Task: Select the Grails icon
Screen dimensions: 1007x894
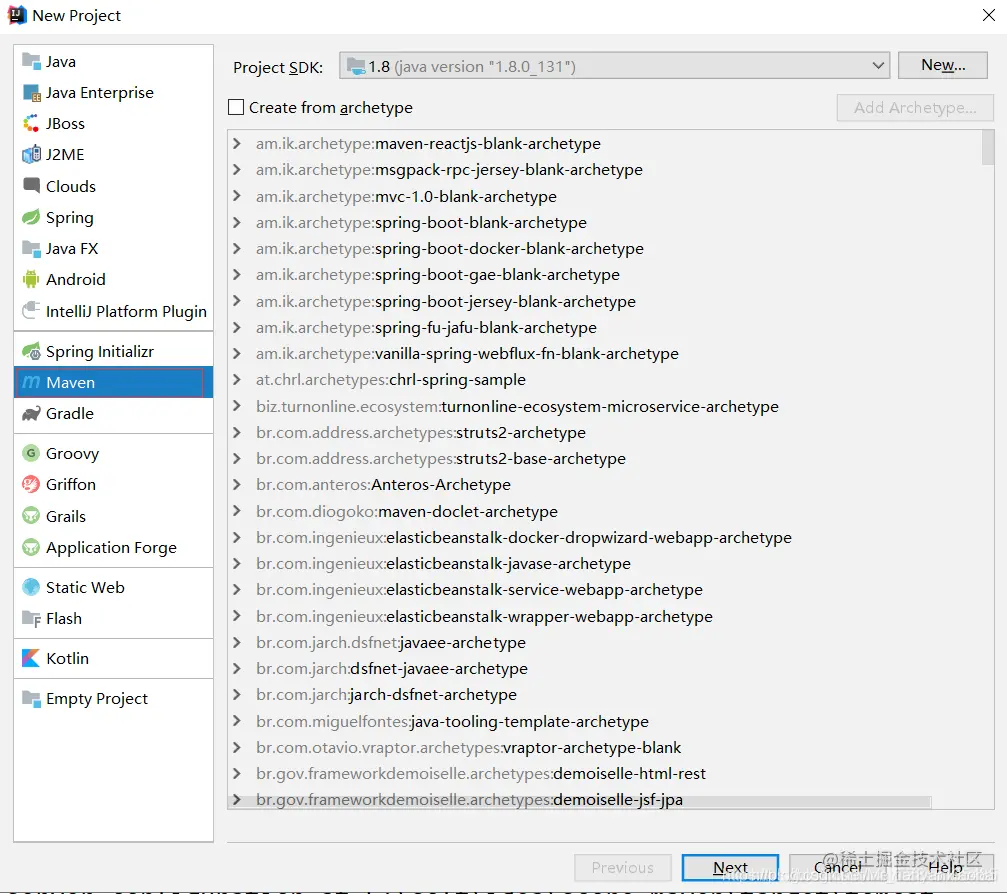Action: [x=31, y=516]
